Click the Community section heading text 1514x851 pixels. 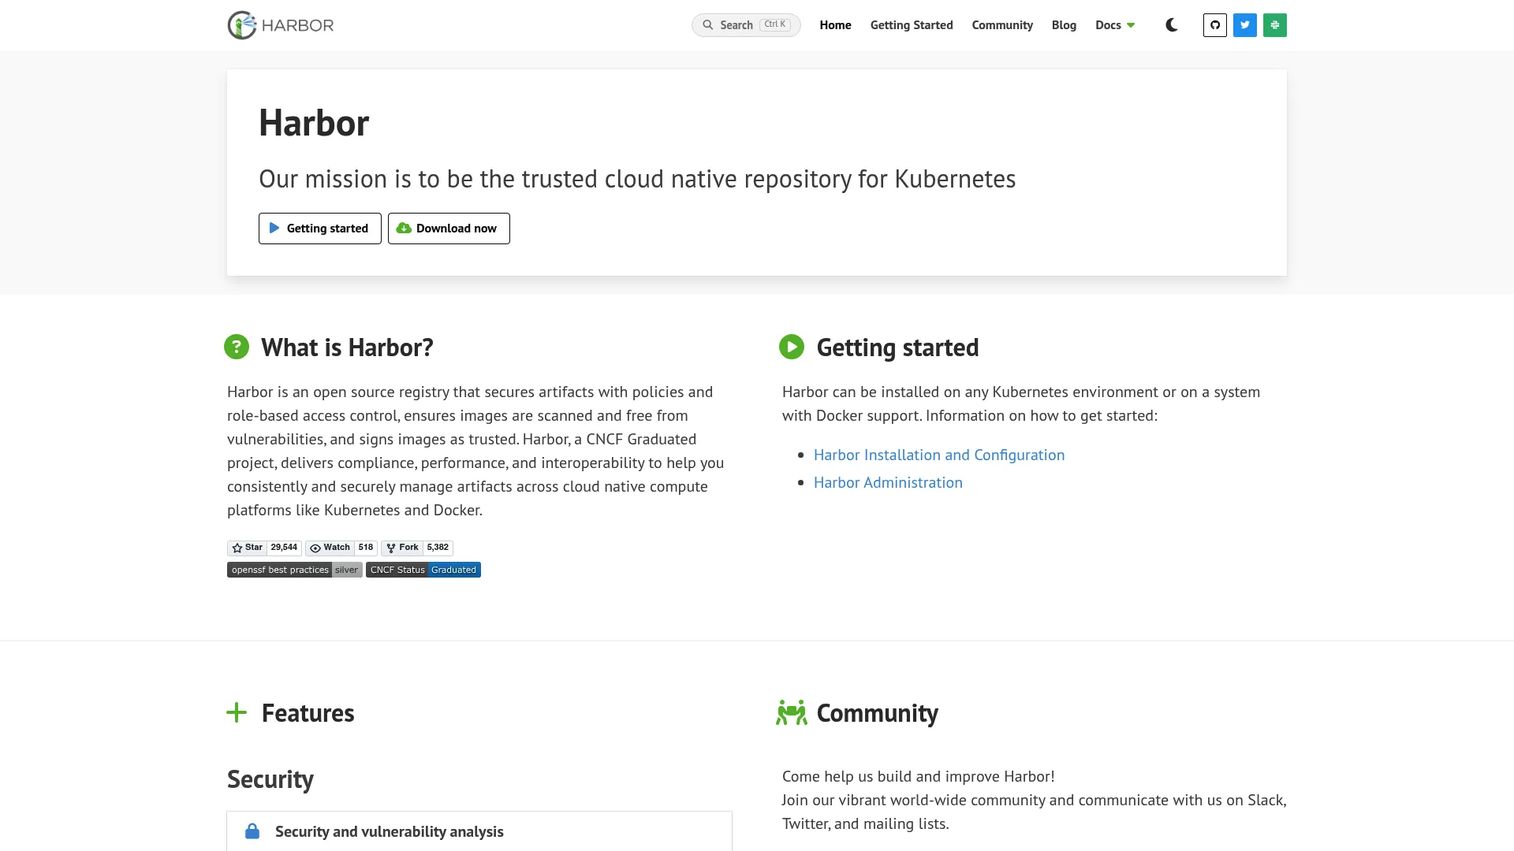click(877, 713)
